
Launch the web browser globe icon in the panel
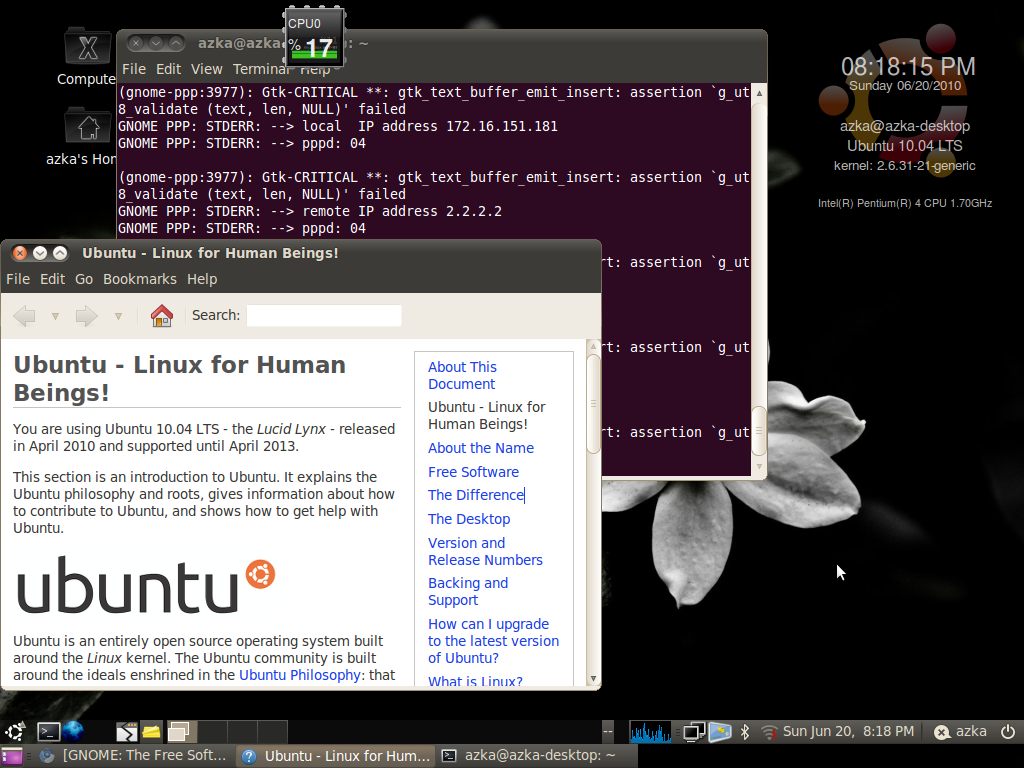(x=73, y=731)
